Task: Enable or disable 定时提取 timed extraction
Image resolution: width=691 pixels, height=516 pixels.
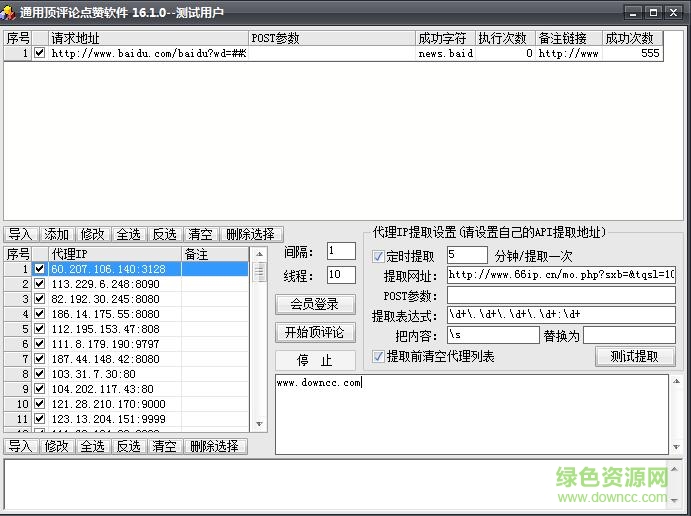Action: point(378,256)
